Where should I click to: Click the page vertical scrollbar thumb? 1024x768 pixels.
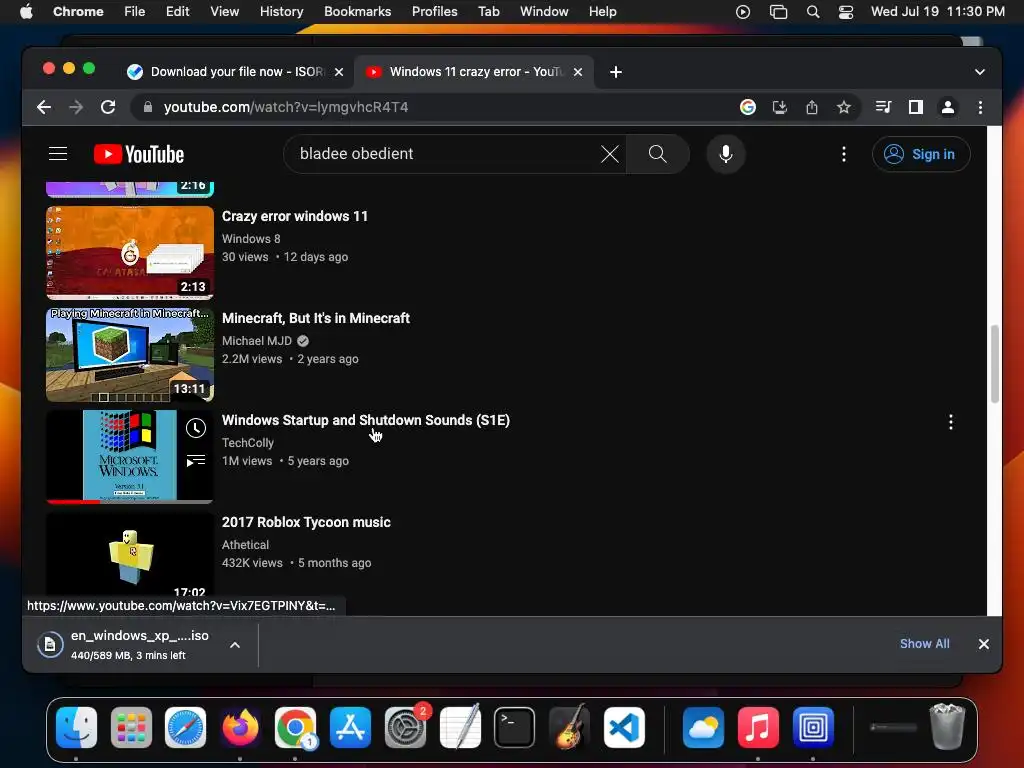point(995,364)
